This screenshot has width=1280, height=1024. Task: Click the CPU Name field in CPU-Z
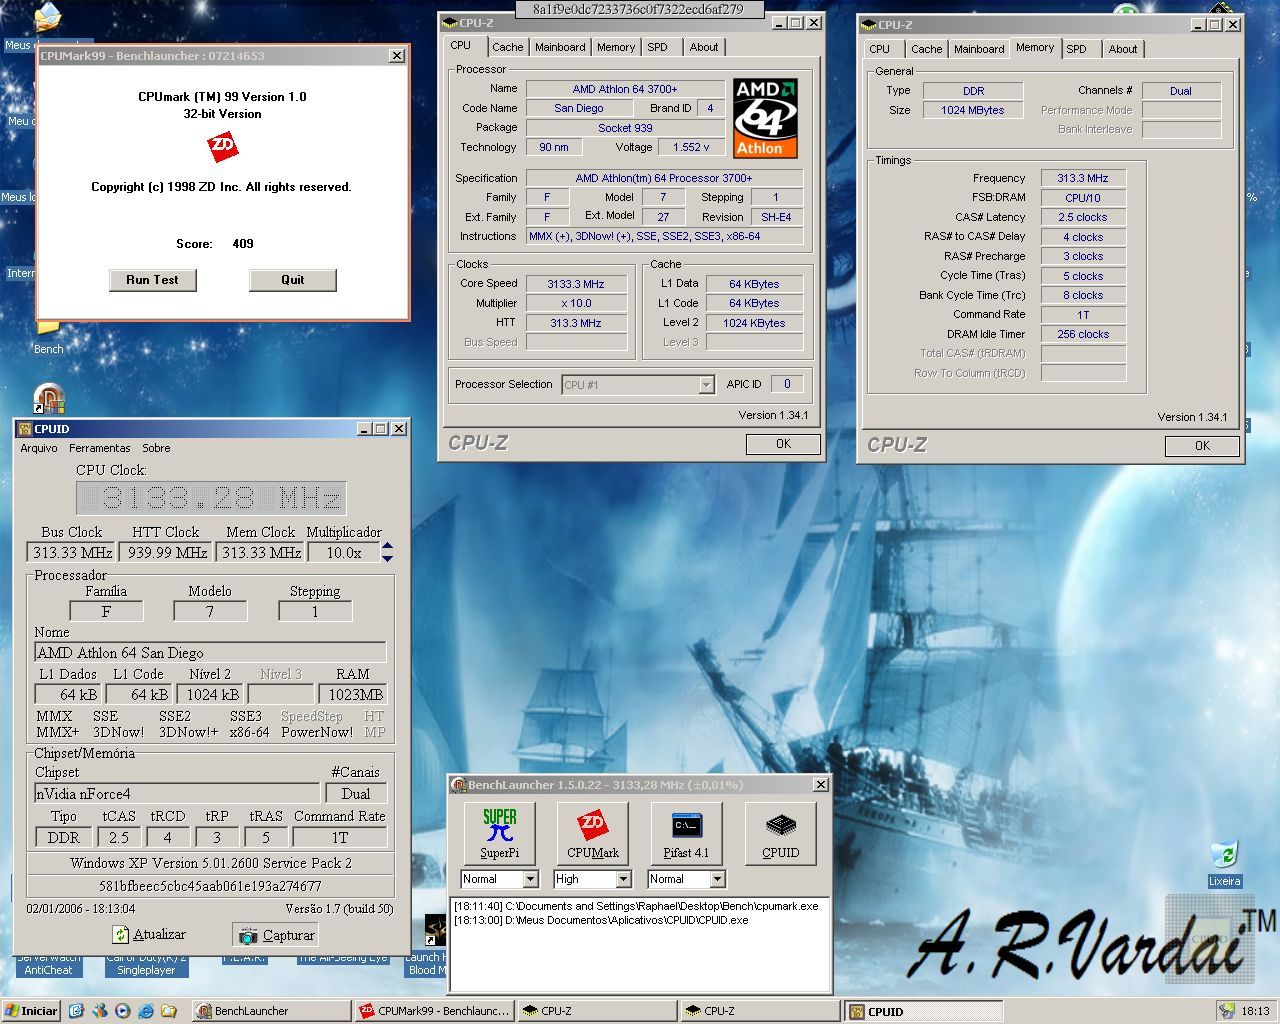tap(625, 89)
